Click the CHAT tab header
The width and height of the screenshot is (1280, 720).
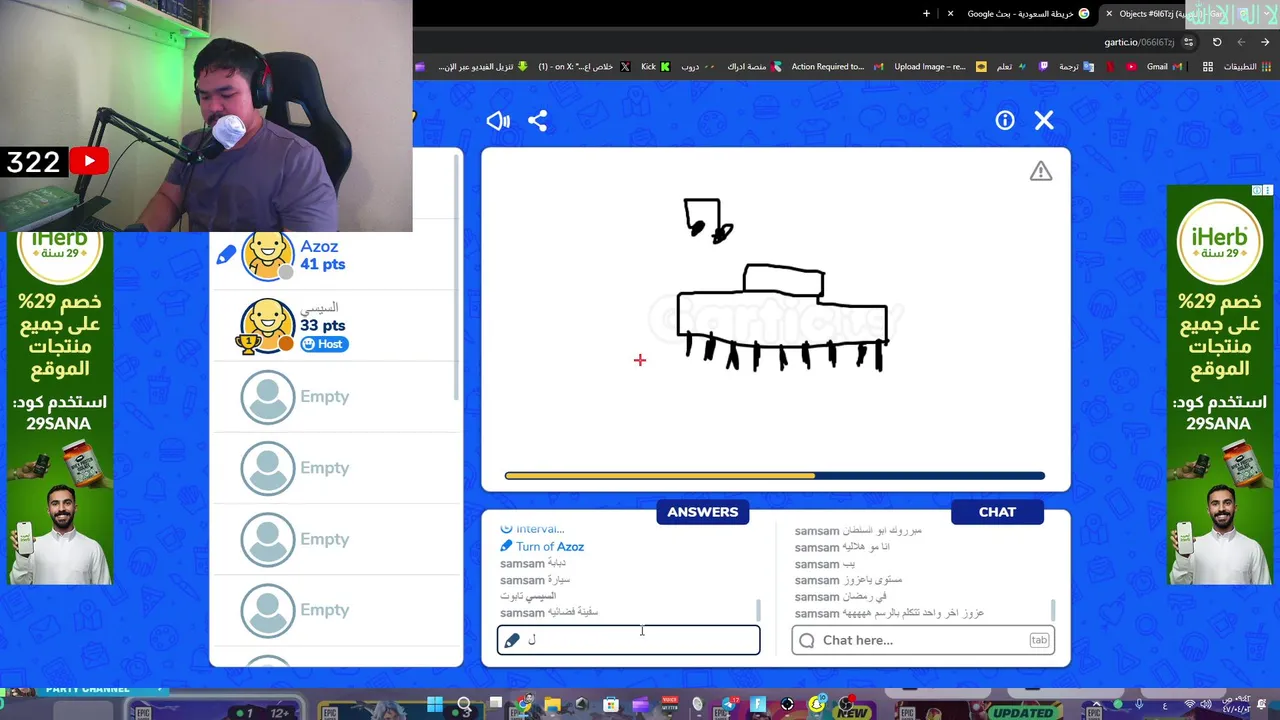[x=997, y=512]
